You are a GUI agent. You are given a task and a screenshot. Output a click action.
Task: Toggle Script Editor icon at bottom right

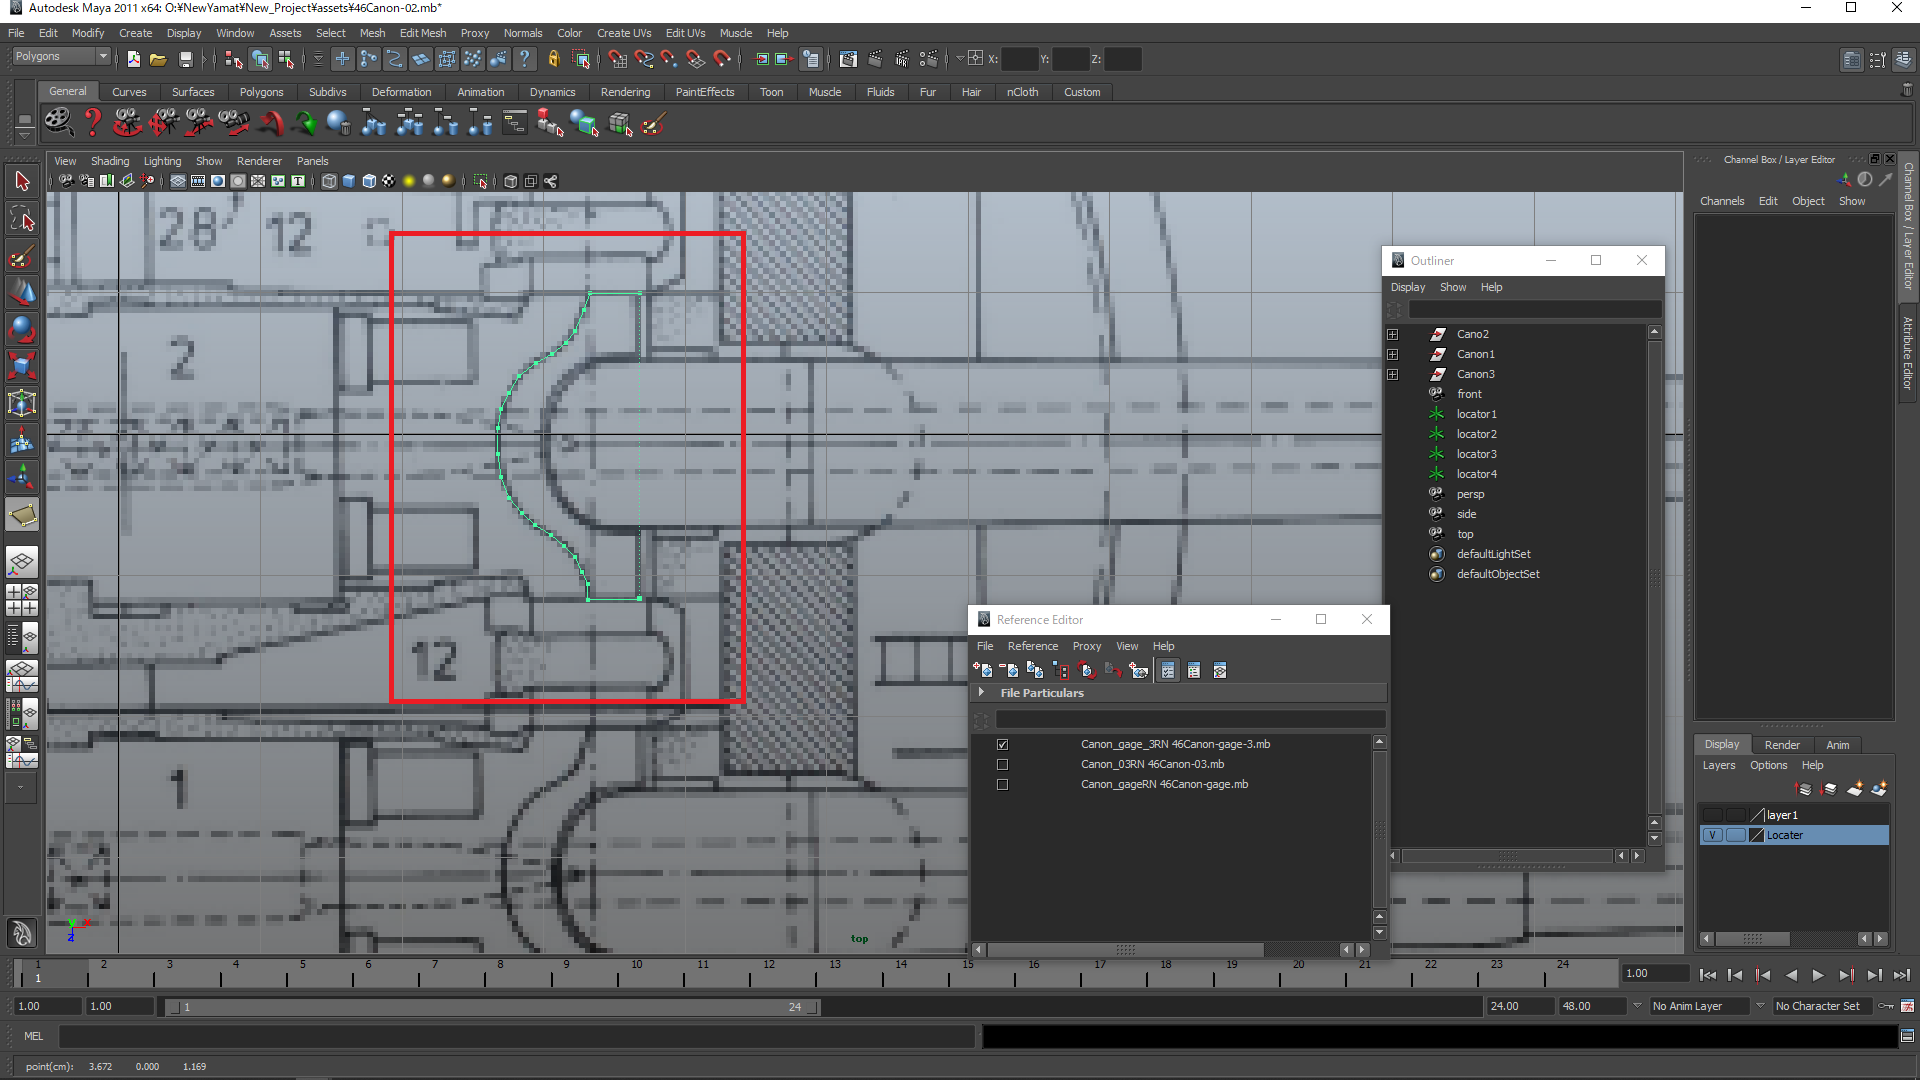(x=1907, y=1036)
